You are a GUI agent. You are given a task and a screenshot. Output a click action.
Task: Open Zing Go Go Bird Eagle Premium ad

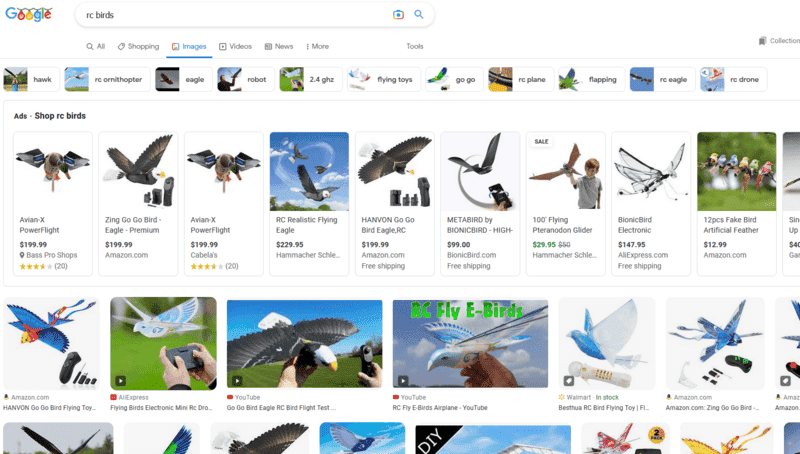[138, 204]
